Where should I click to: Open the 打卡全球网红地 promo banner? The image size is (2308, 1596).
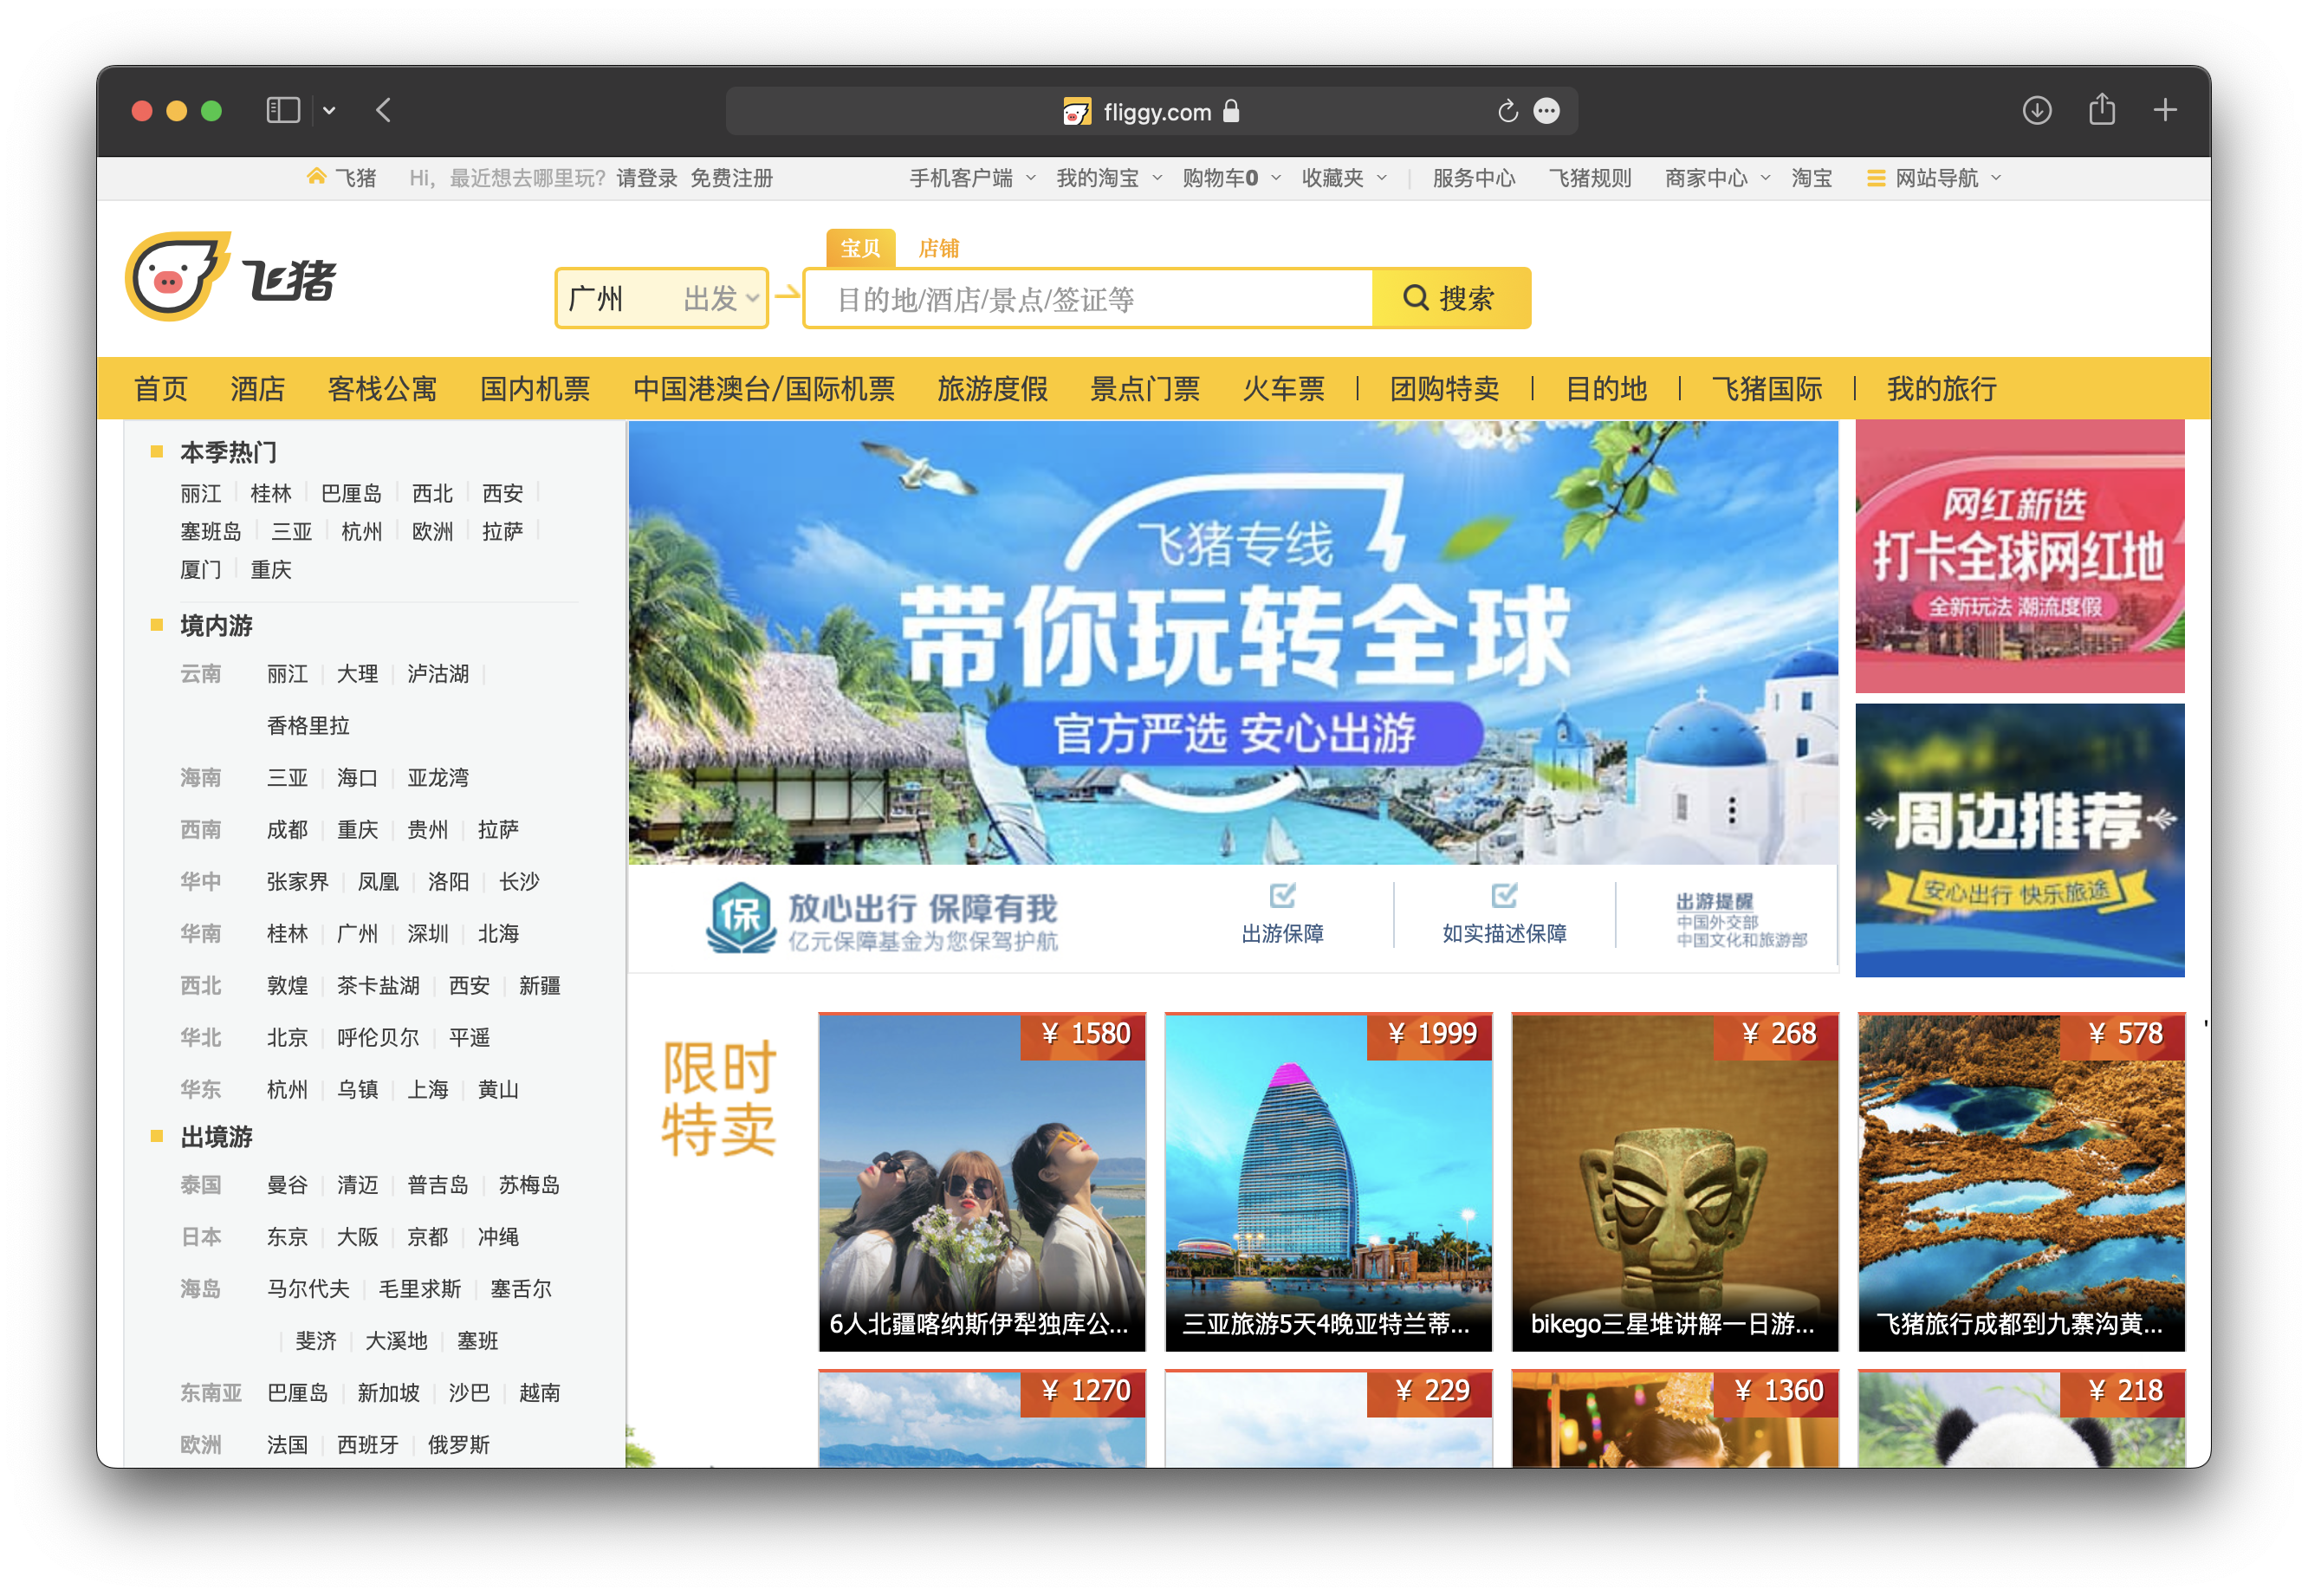2019,557
